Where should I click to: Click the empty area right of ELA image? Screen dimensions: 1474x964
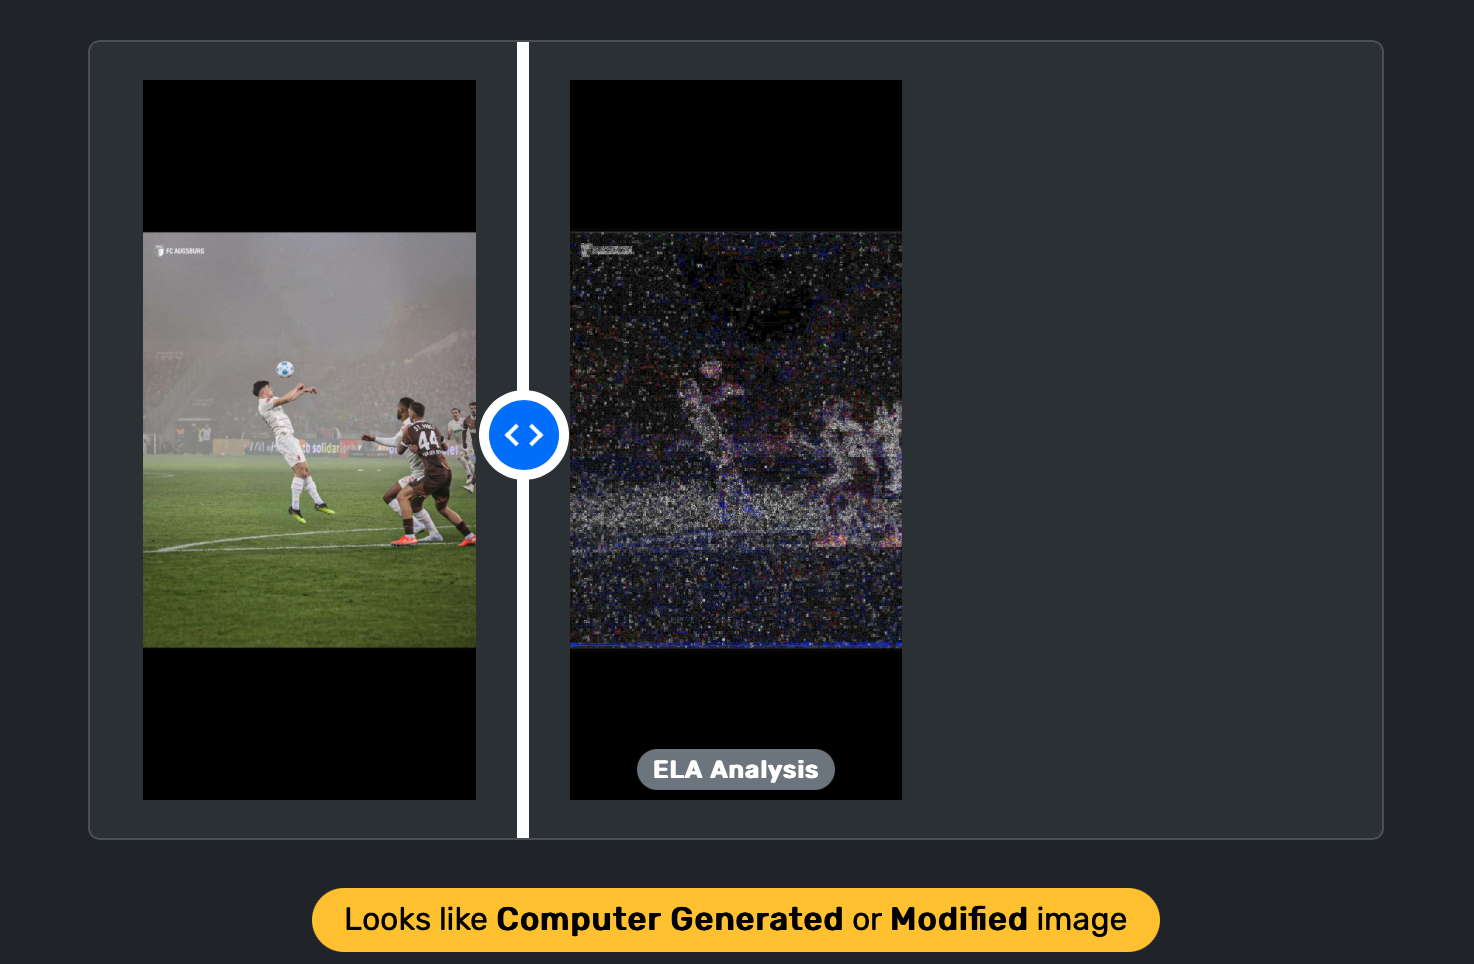(x=1140, y=440)
